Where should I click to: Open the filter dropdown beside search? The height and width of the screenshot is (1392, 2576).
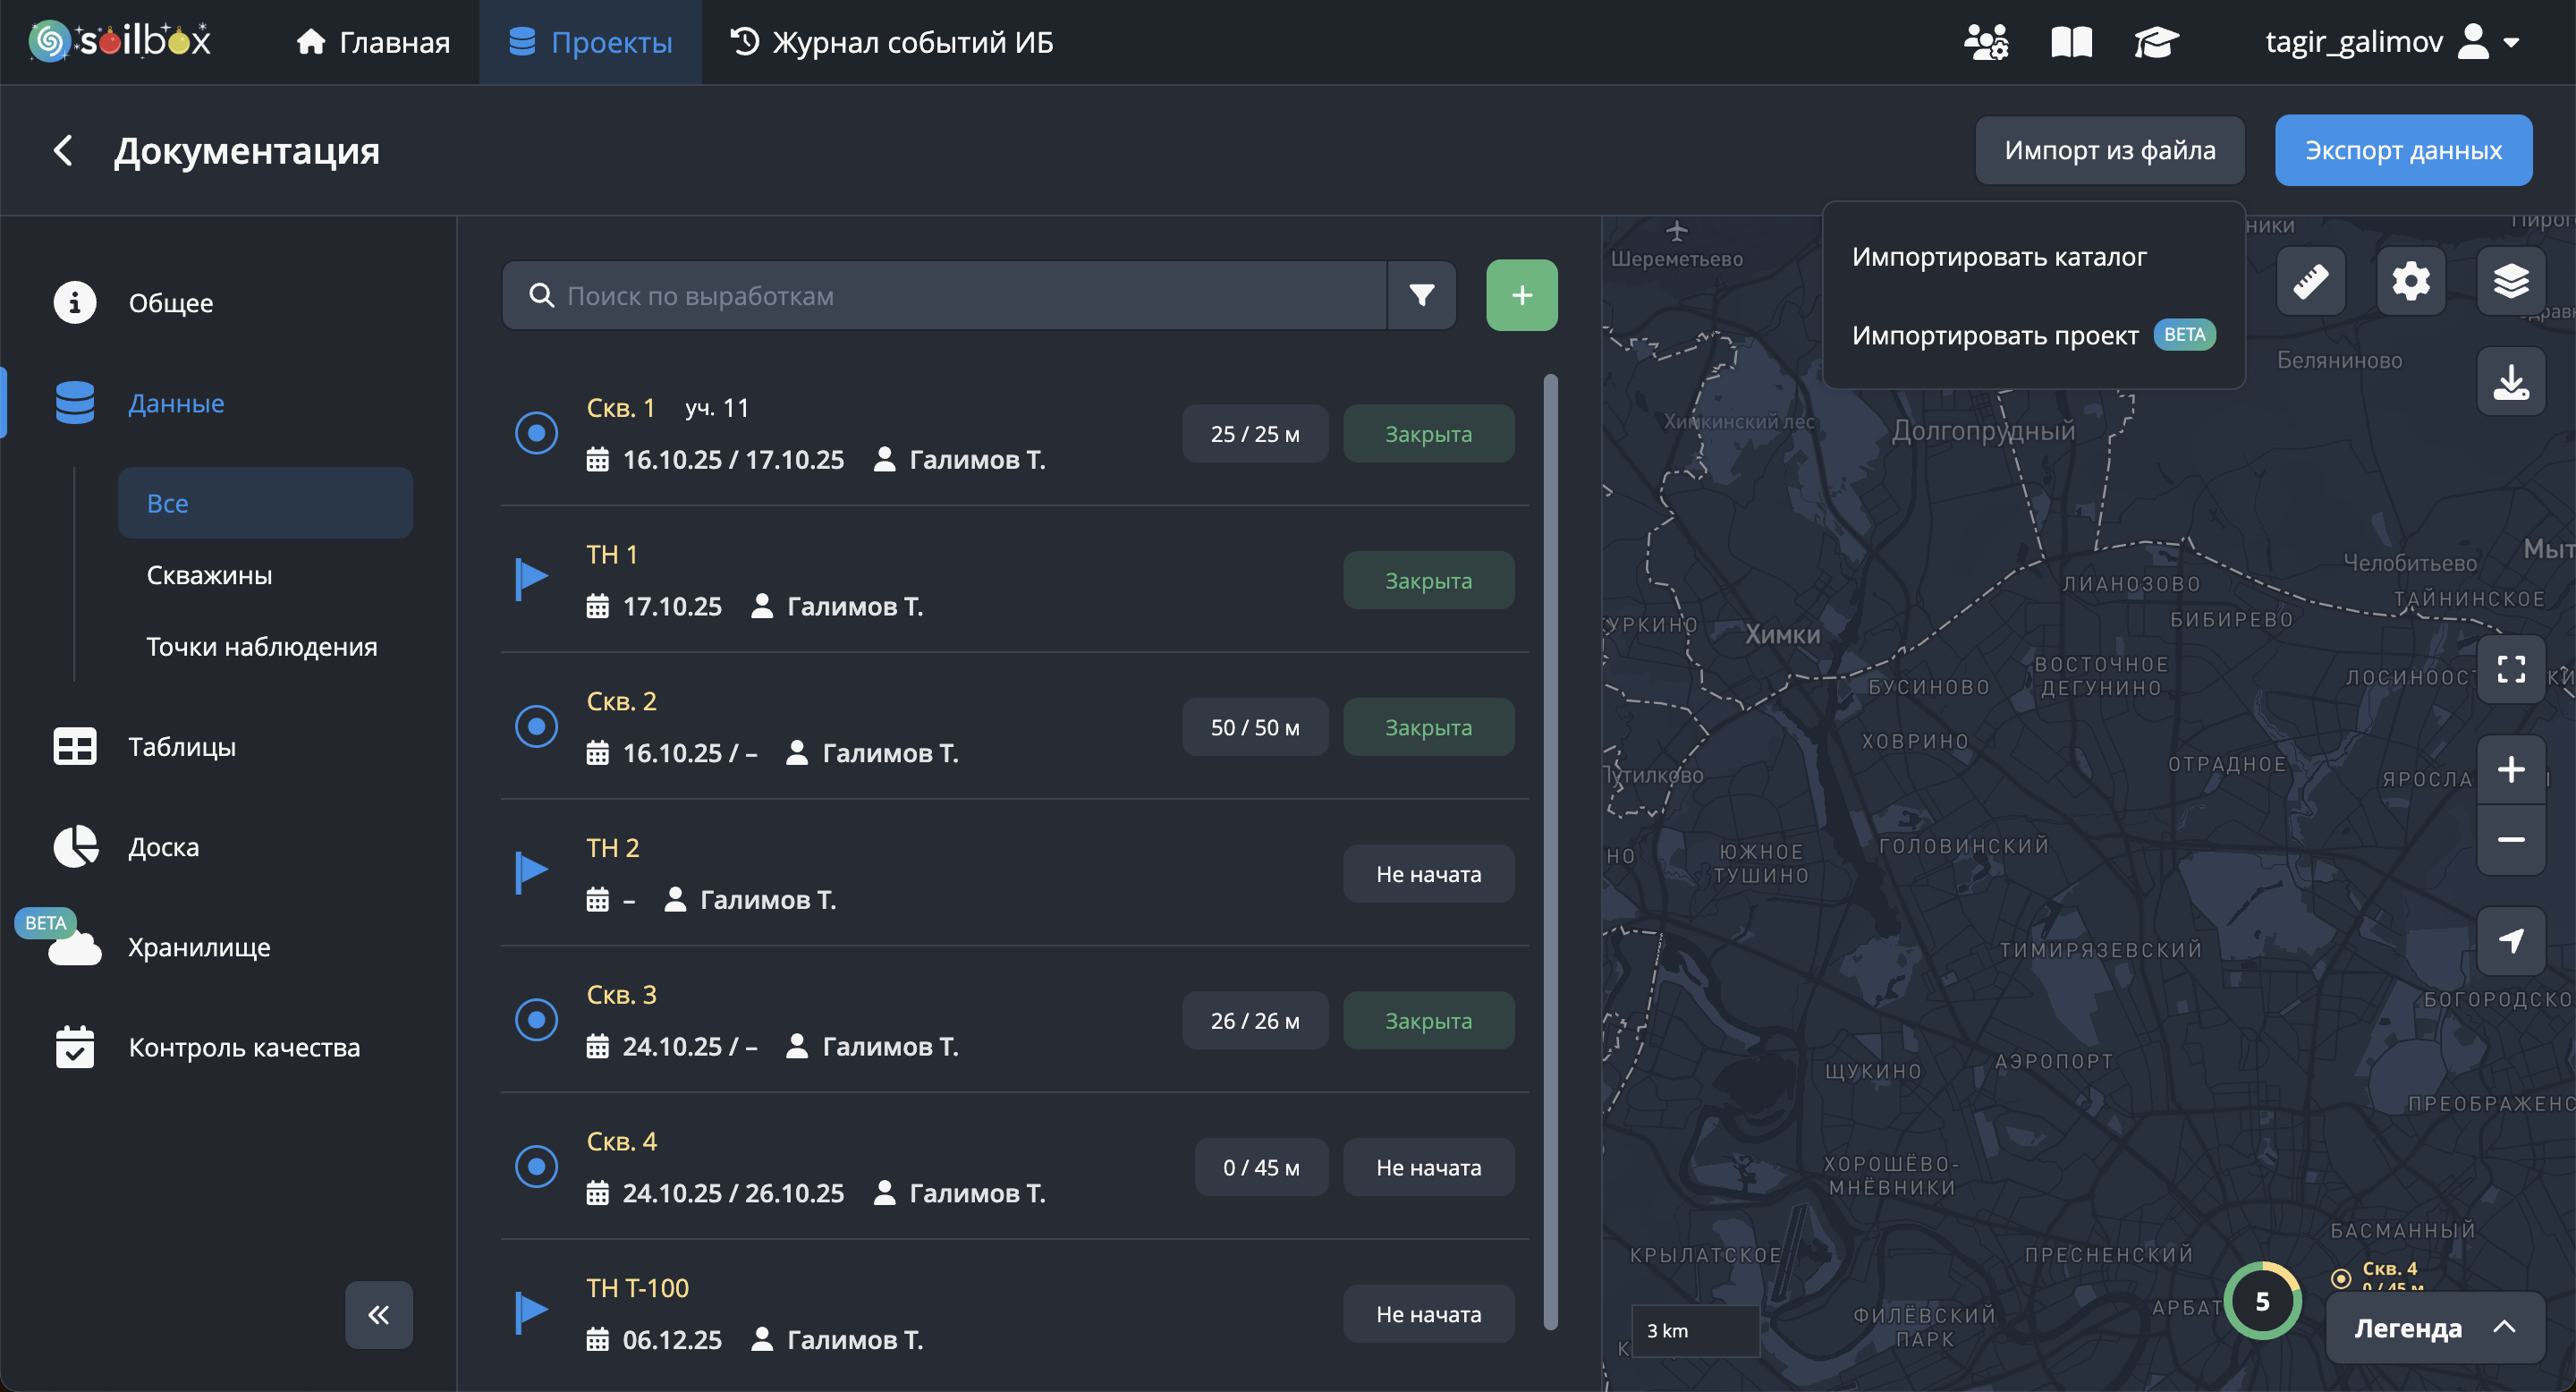(x=1421, y=295)
